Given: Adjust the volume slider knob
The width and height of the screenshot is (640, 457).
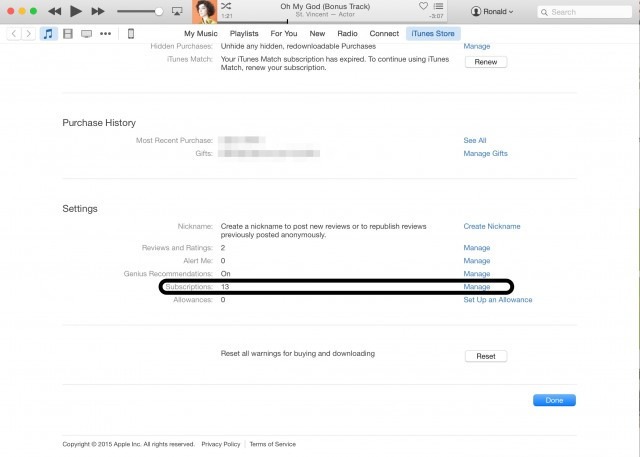Looking at the screenshot, I should click(159, 11).
